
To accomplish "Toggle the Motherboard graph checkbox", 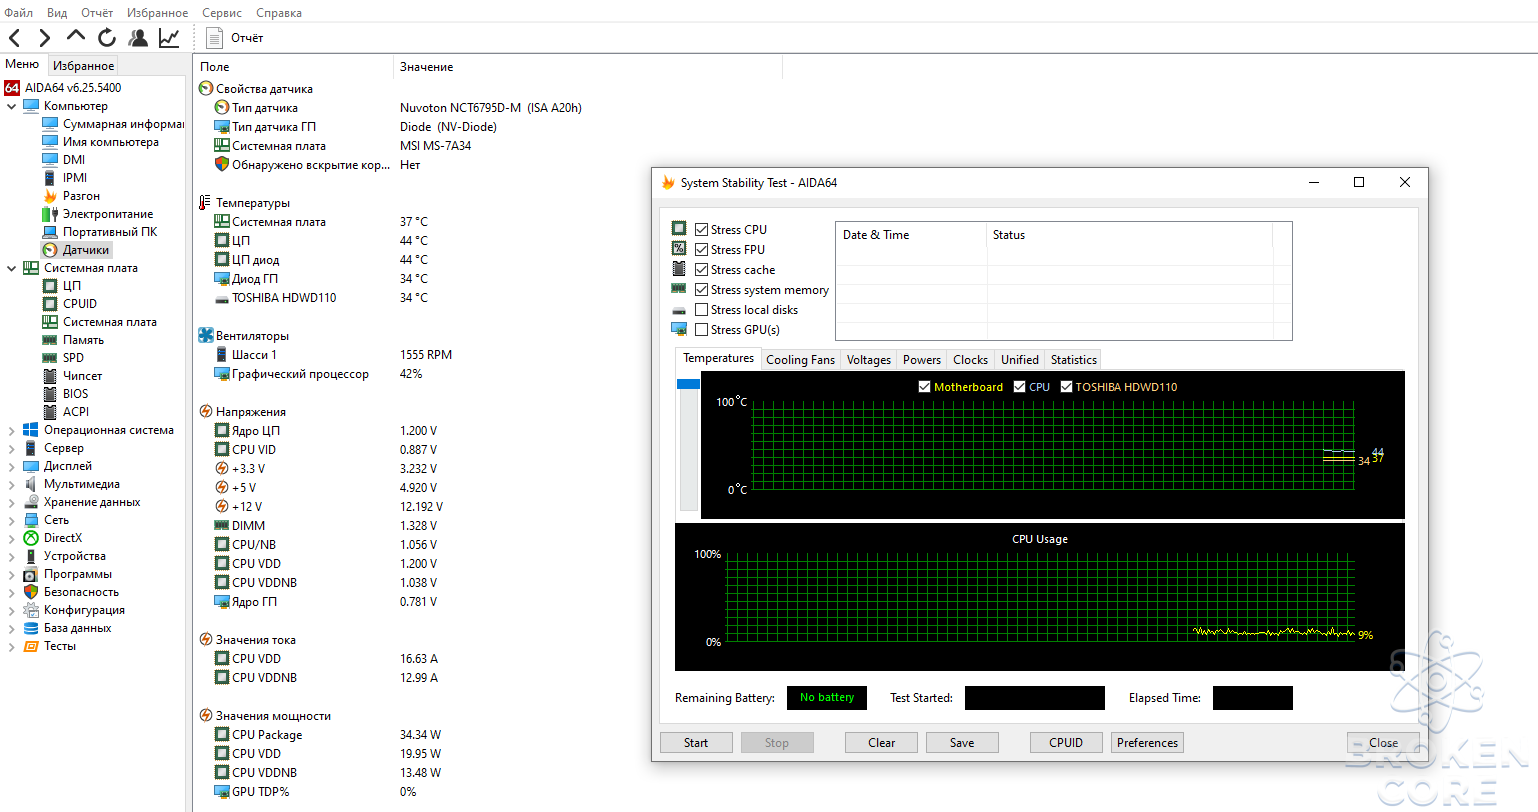I will tap(924, 387).
